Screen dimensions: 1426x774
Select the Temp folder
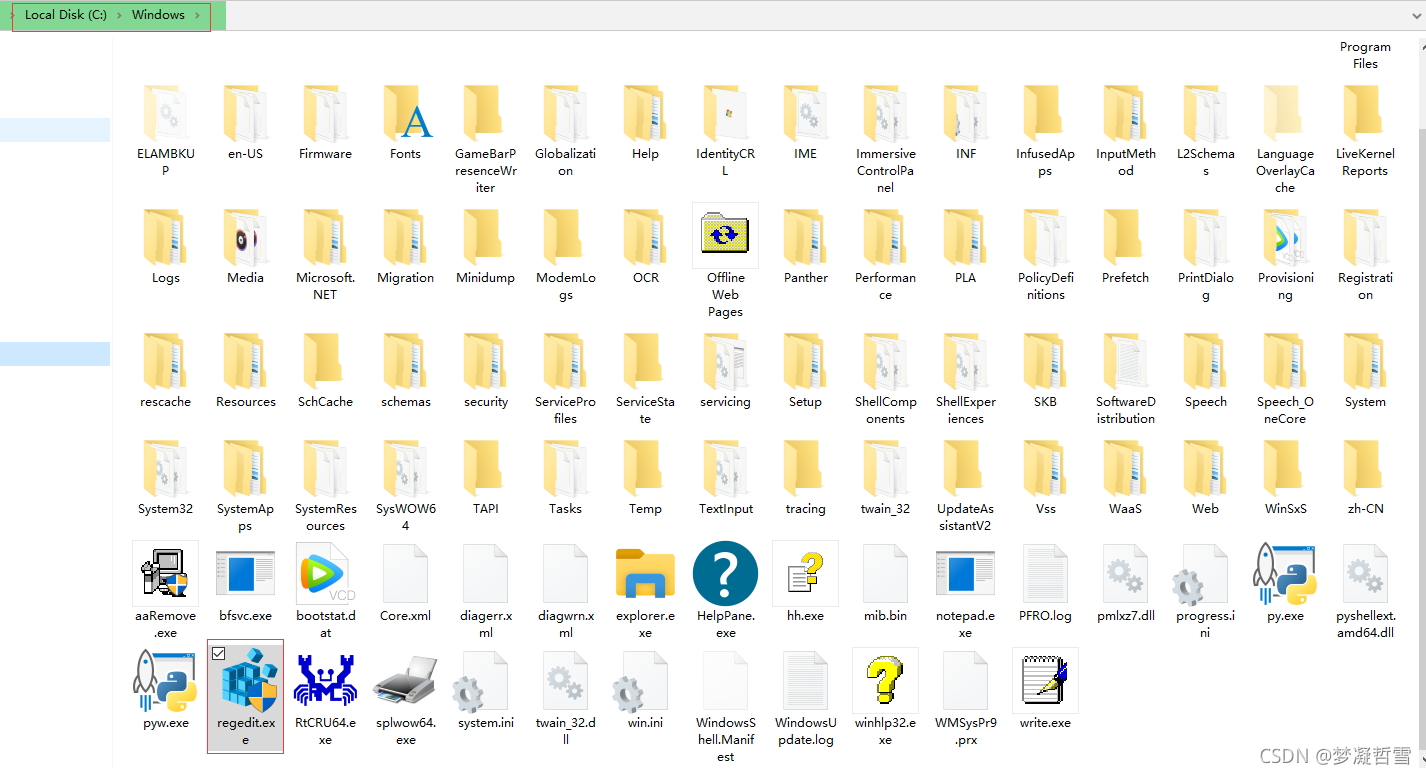click(x=645, y=477)
